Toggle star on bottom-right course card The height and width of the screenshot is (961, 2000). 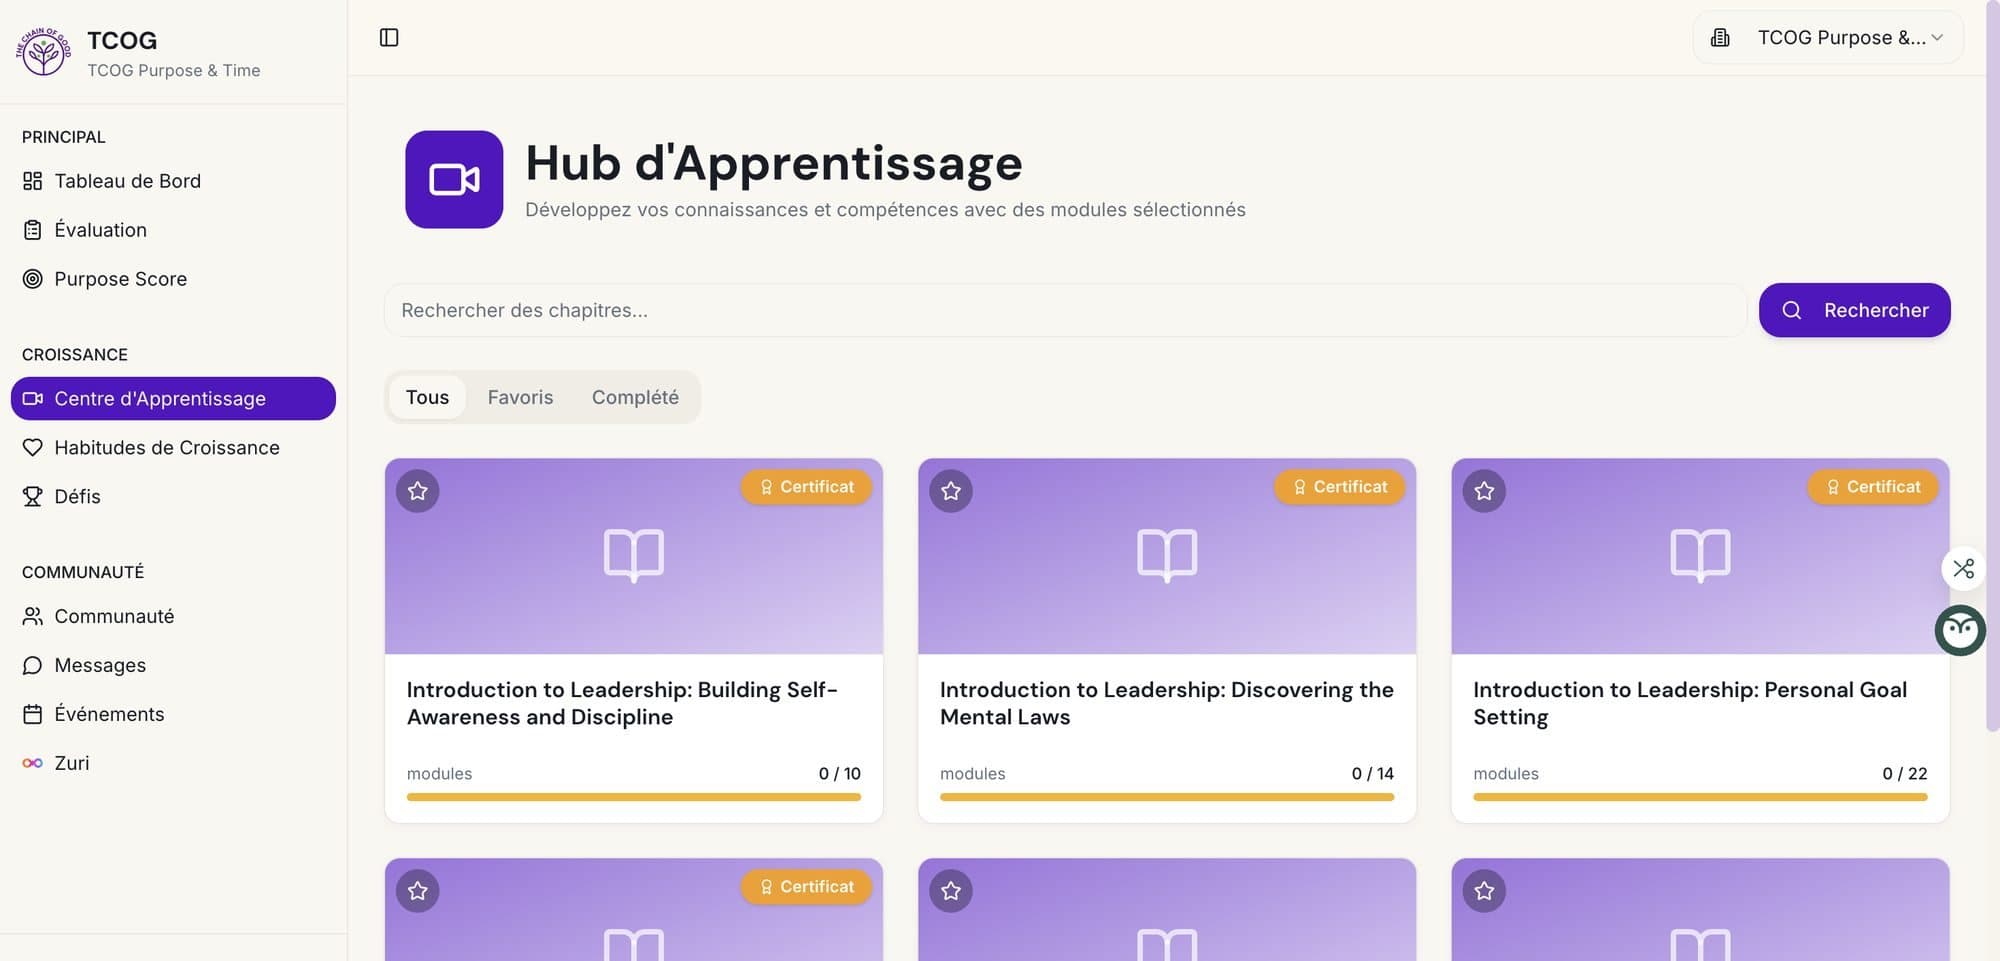click(1484, 891)
